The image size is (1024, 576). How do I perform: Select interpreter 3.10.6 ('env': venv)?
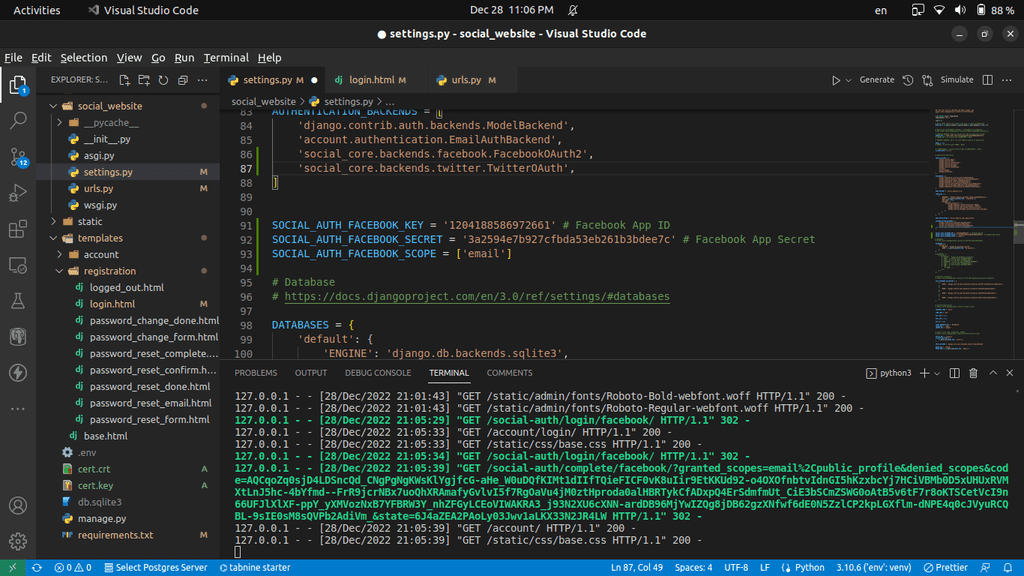873,568
